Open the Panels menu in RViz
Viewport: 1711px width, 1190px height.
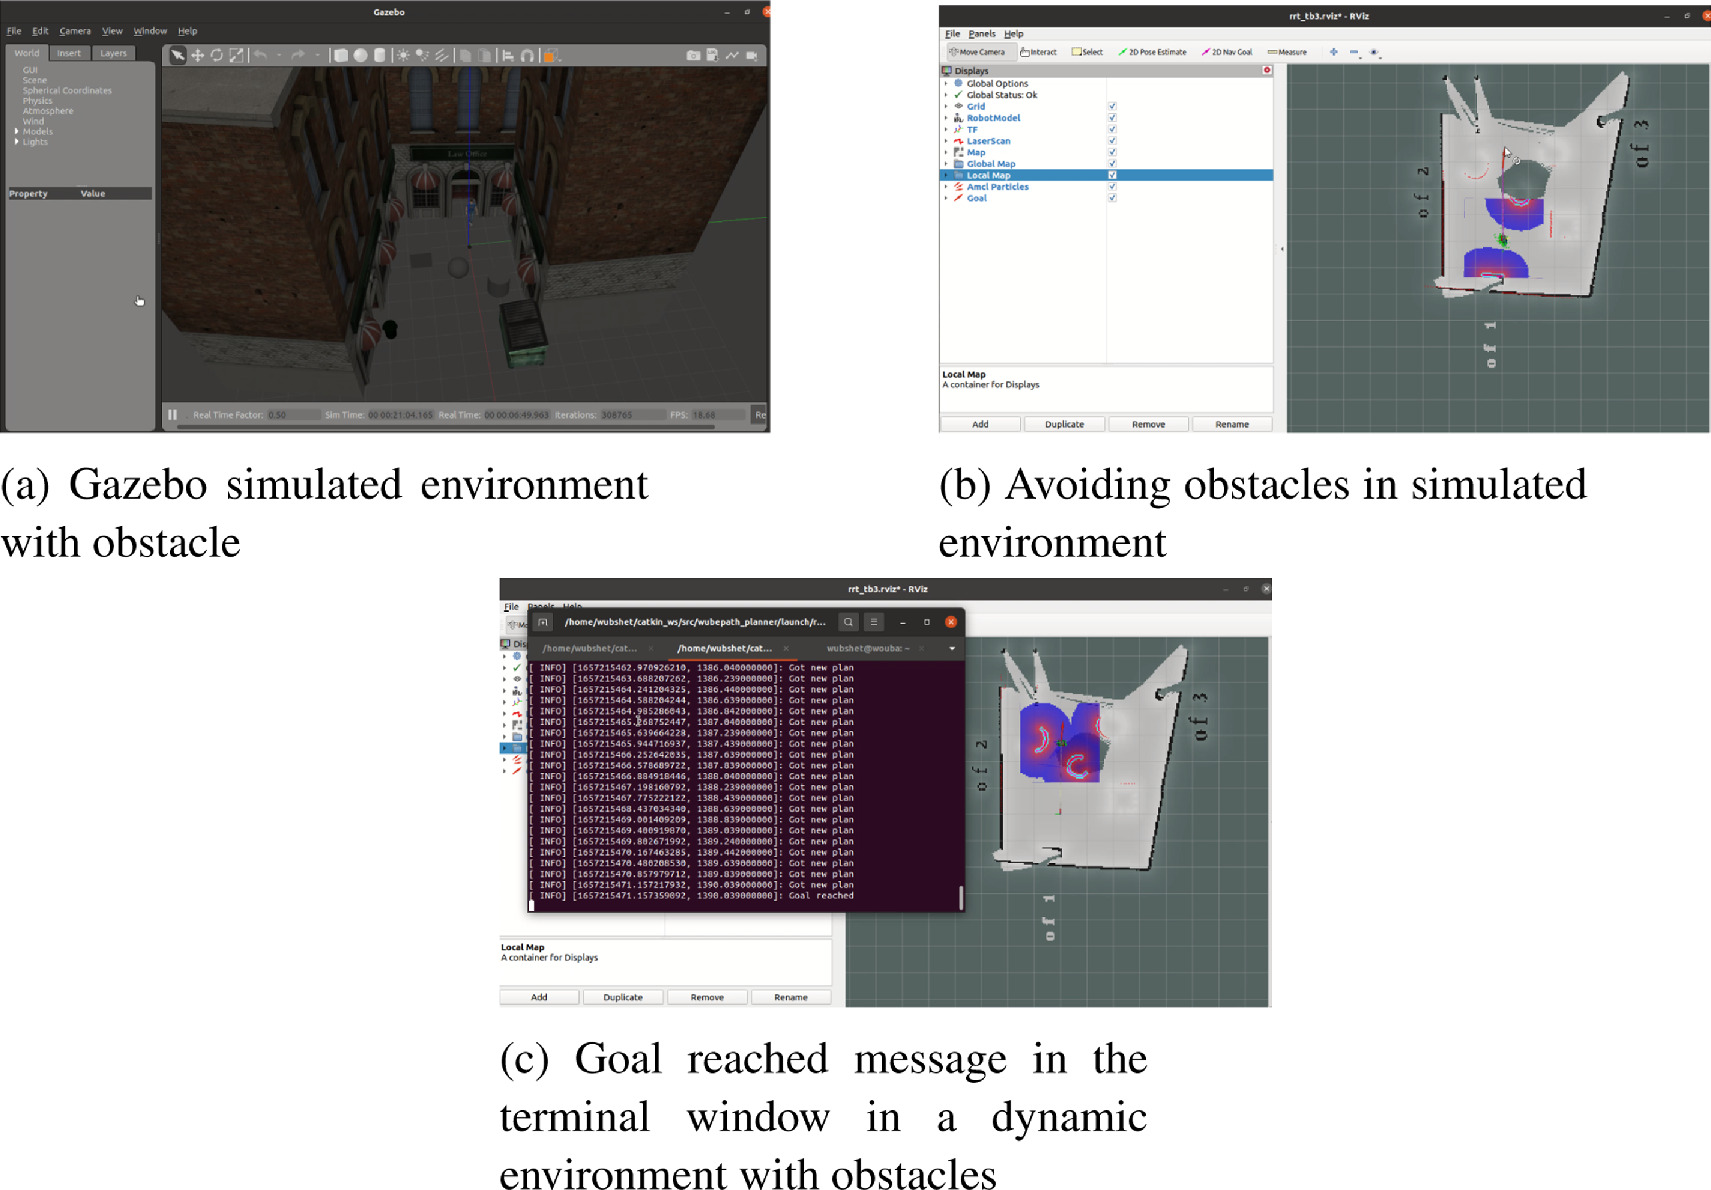pos(983,33)
